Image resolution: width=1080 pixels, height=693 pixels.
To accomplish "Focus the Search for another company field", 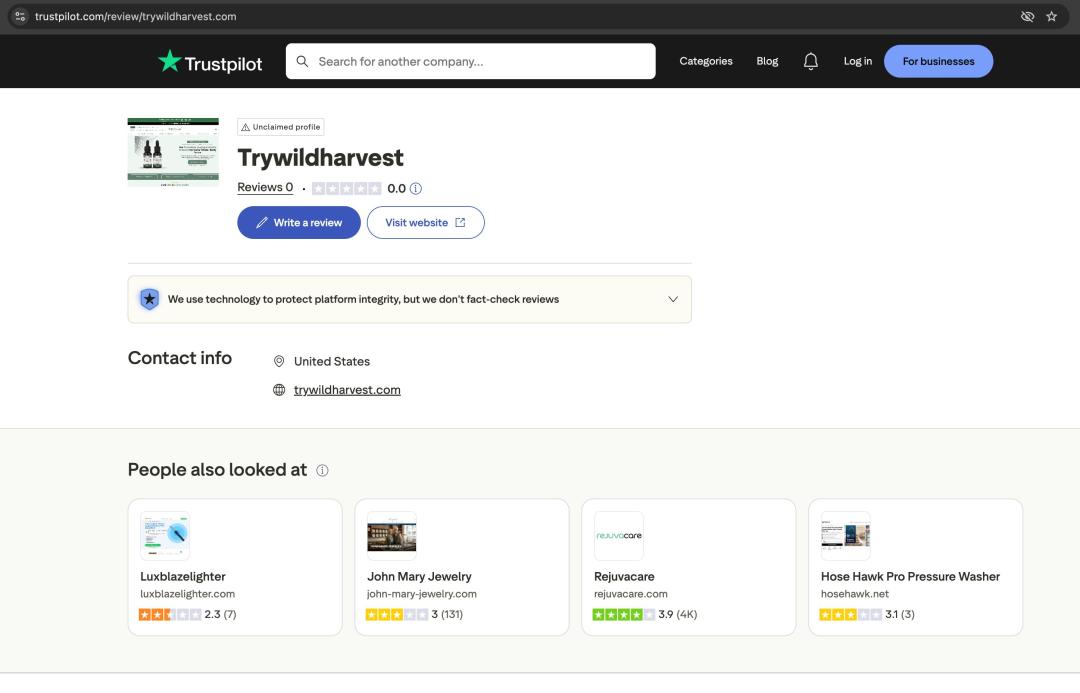I will [x=470, y=61].
